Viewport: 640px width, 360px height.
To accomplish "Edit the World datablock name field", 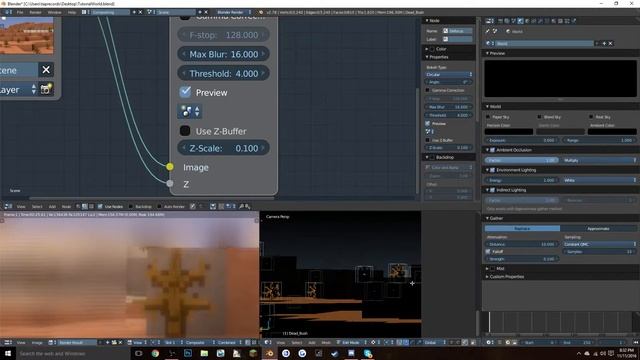I will (544, 43).
